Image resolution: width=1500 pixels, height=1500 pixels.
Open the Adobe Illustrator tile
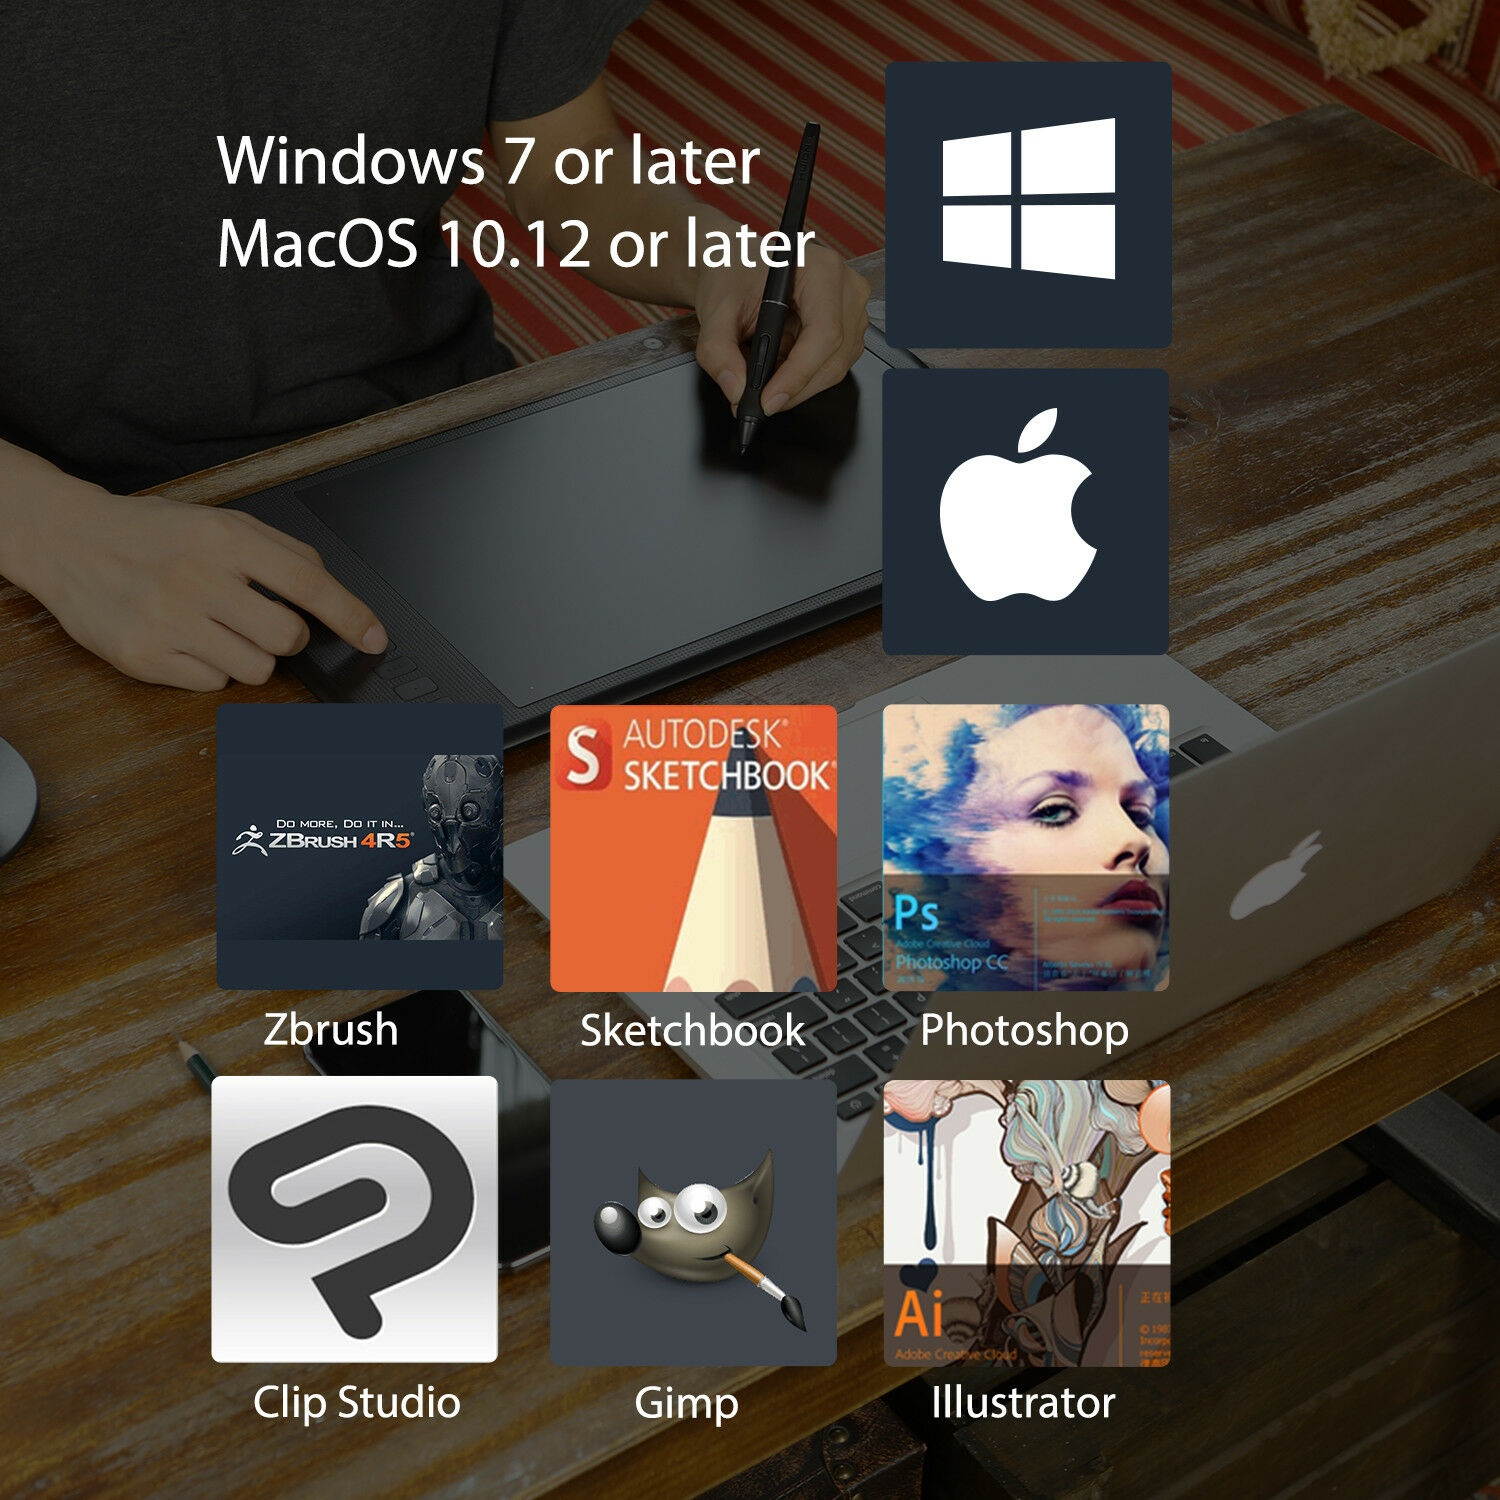click(x=1026, y=1222)
